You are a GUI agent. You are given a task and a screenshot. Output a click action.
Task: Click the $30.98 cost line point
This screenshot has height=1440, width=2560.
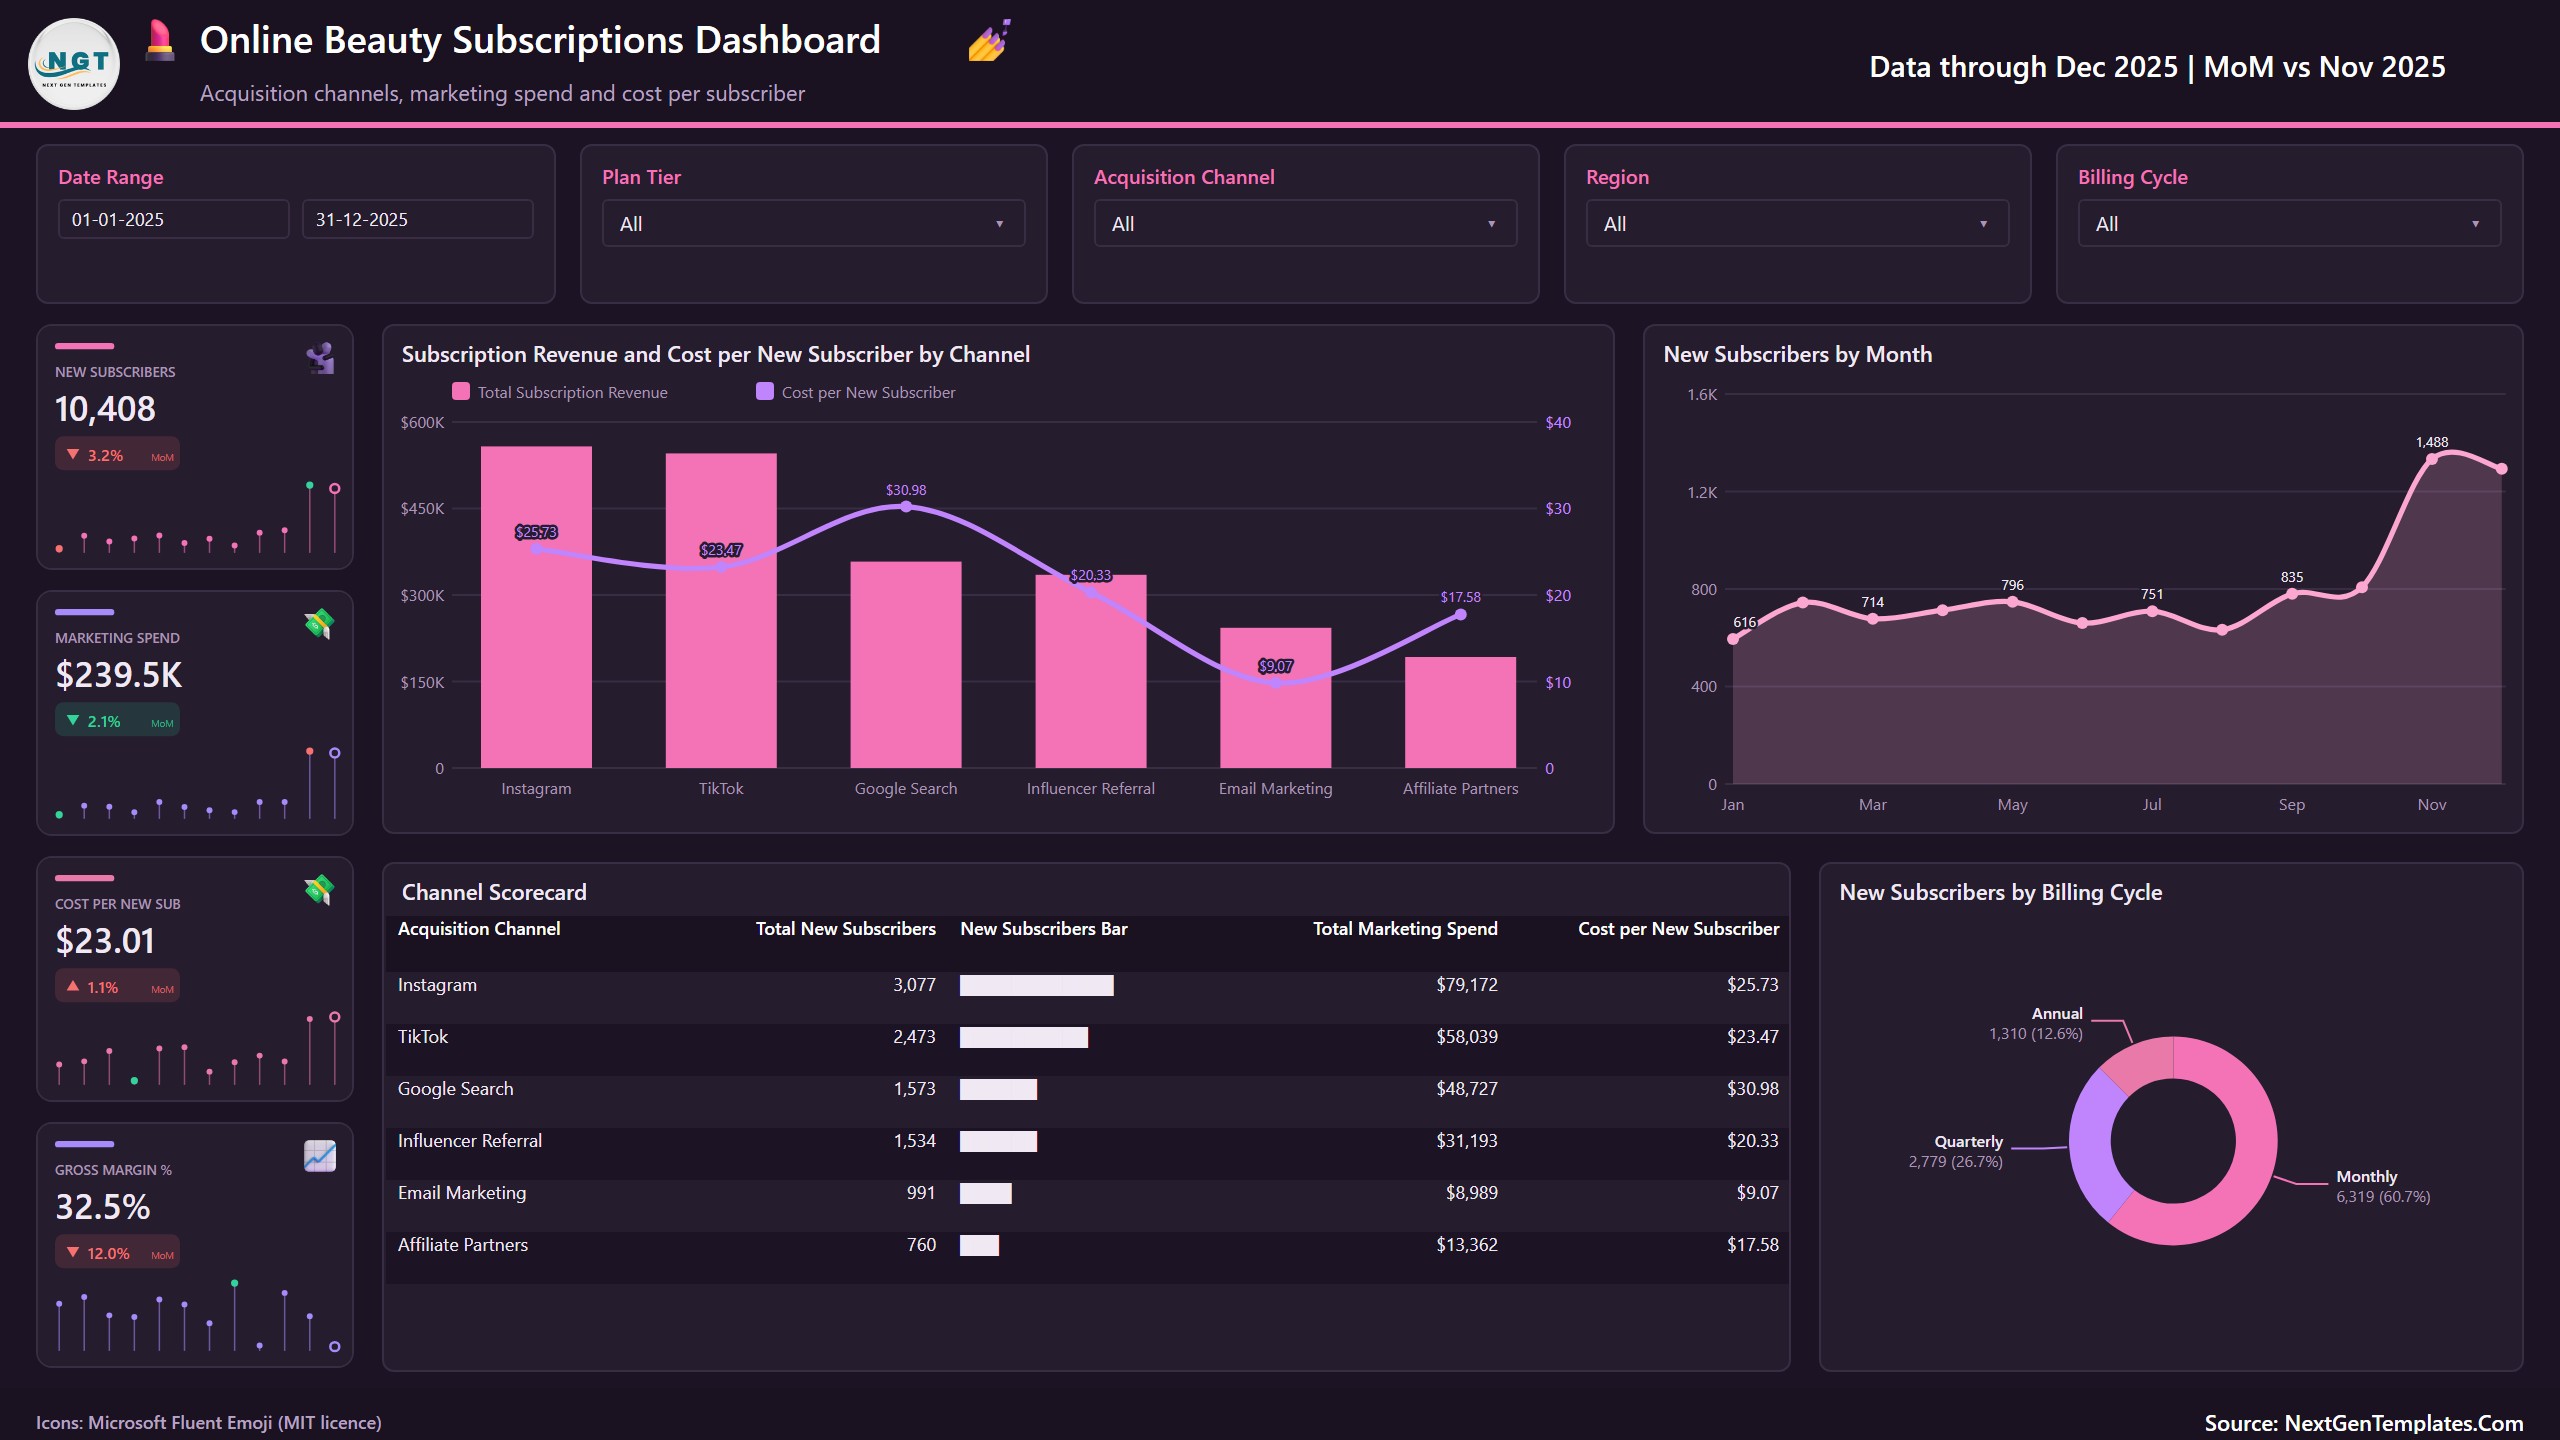click(906, 507)
